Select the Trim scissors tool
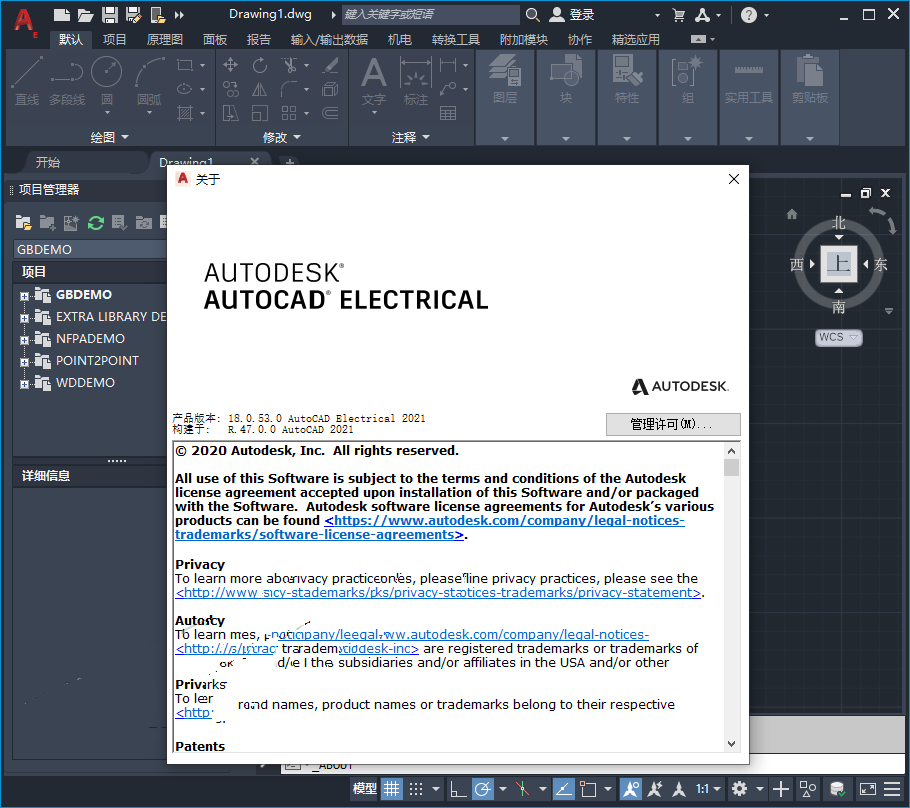This screenshot has width=910, height=808. [289, 65]
